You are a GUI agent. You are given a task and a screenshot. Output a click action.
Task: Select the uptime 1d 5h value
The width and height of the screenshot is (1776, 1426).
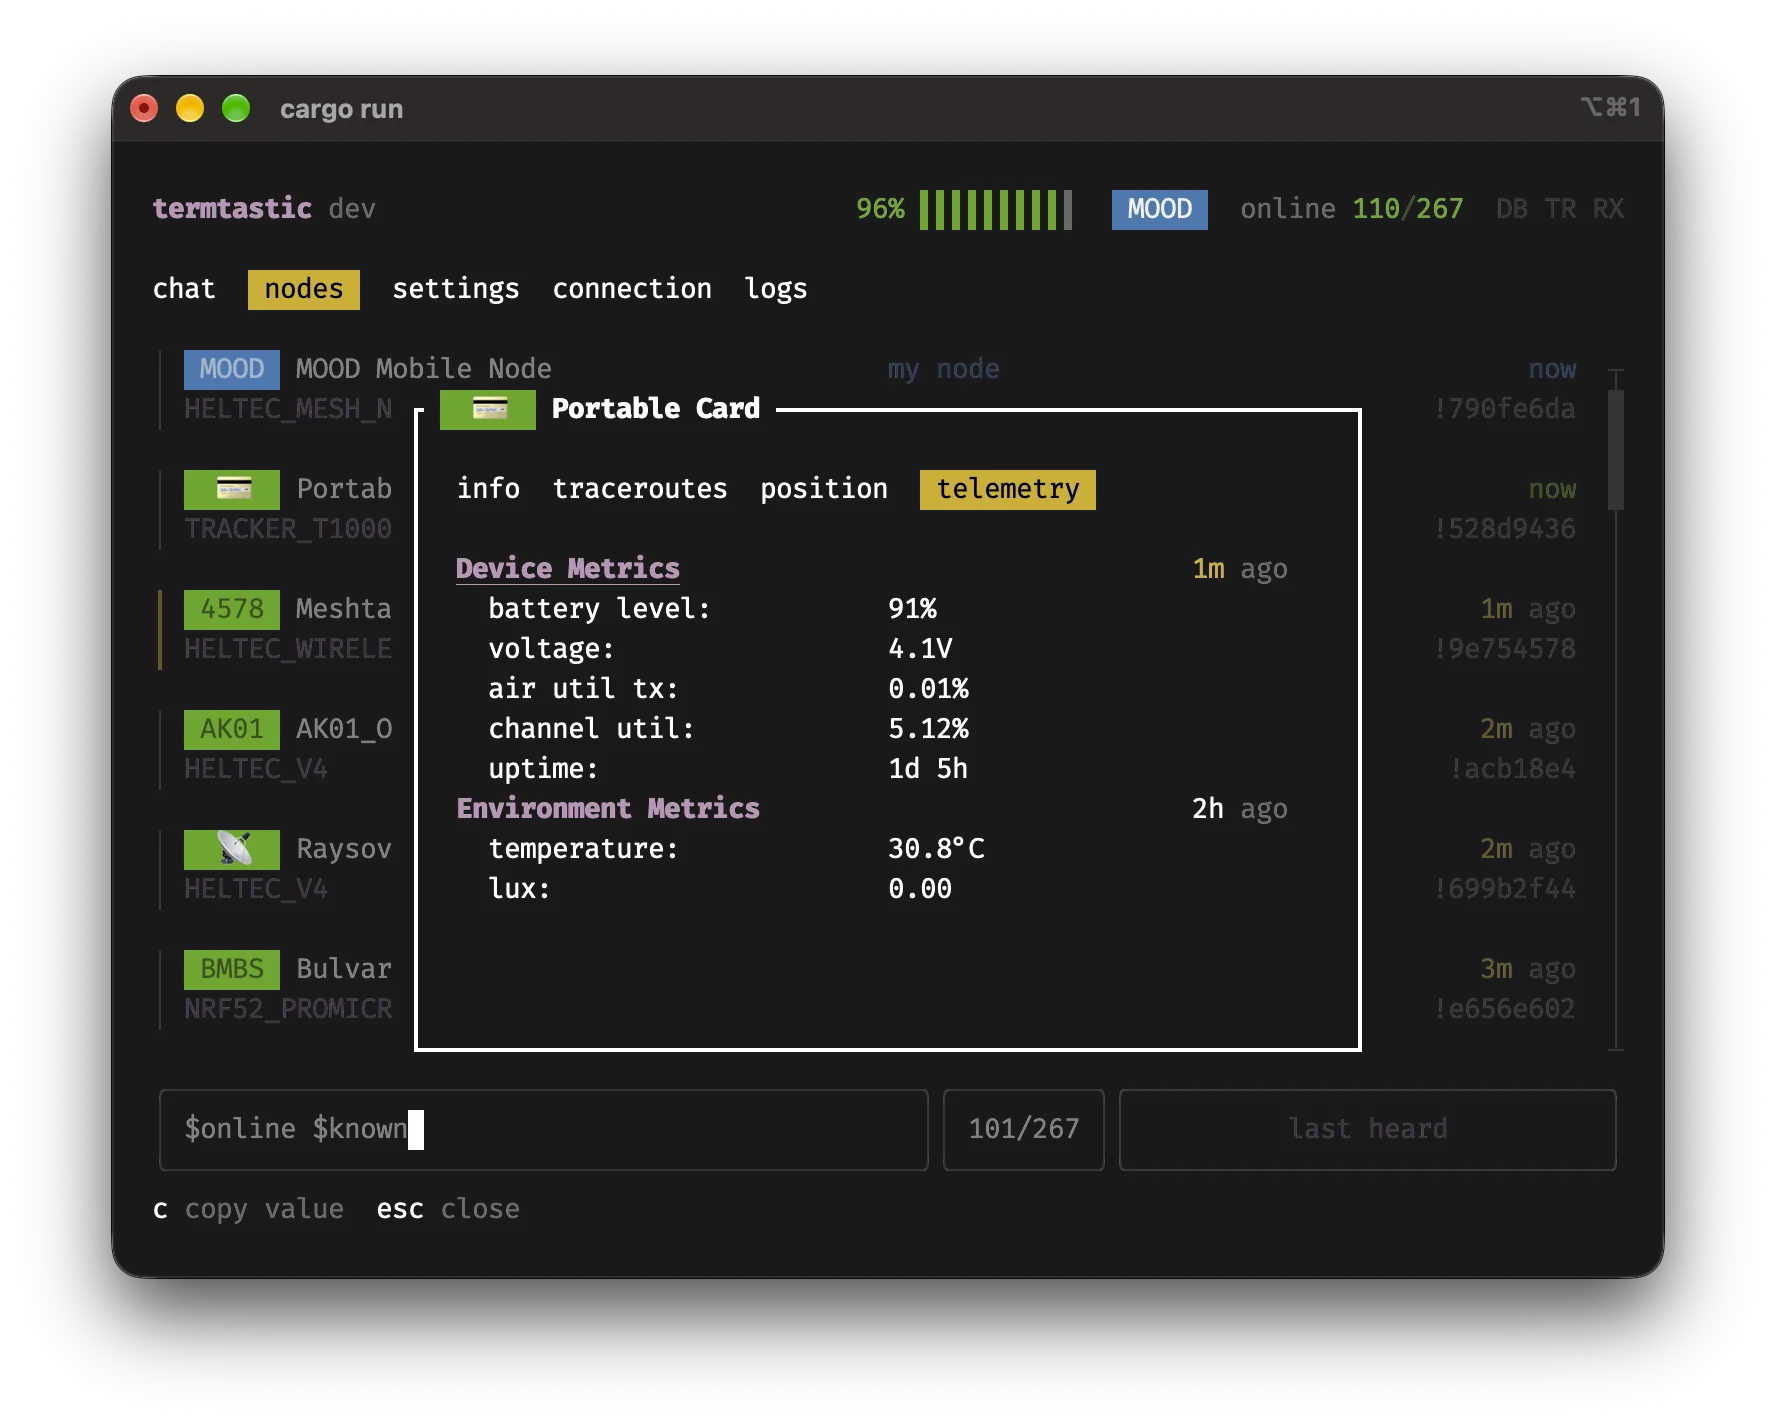point(928,769)
